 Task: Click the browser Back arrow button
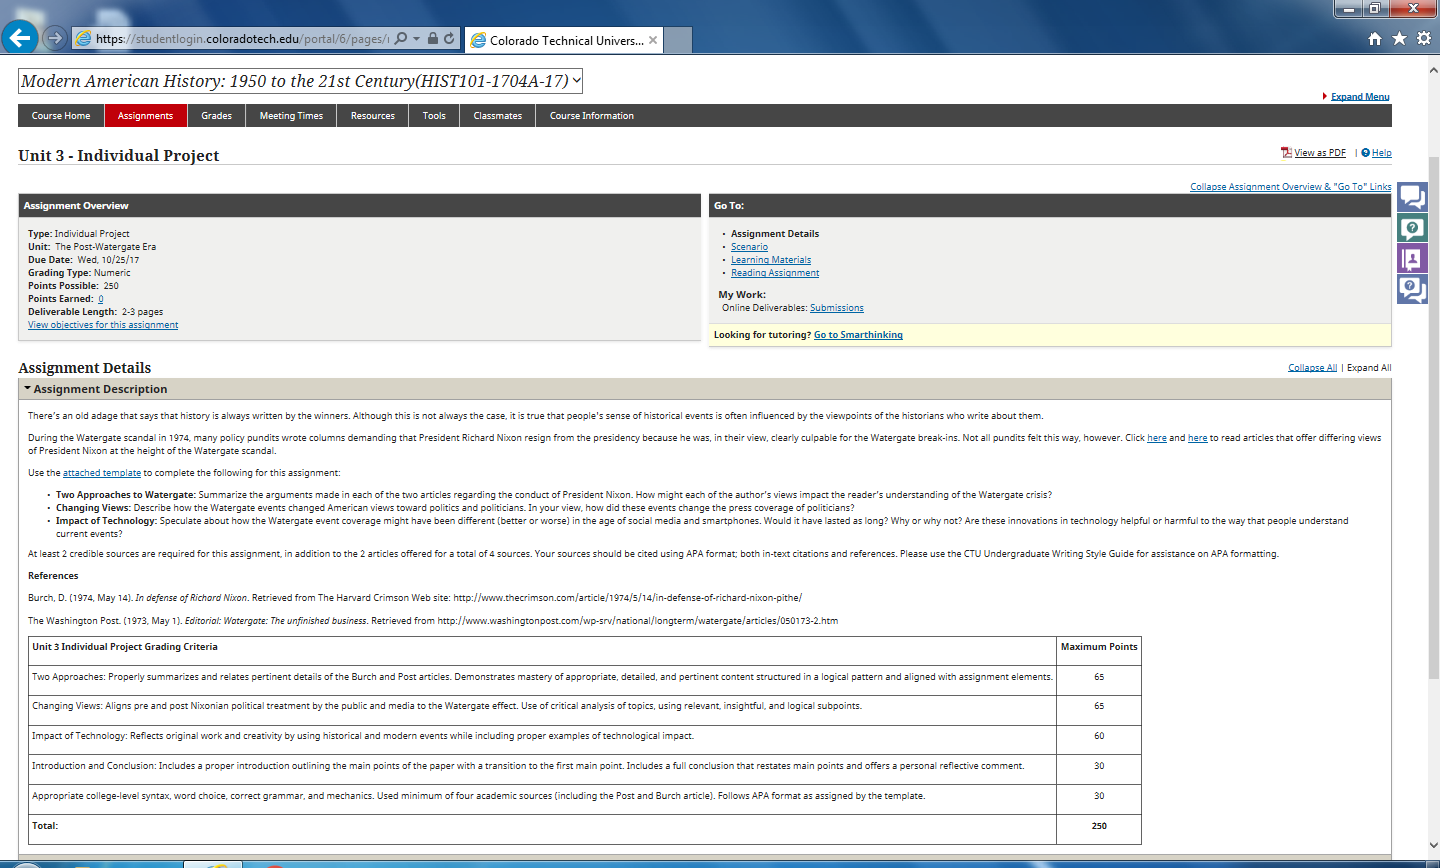coord(19,38)
